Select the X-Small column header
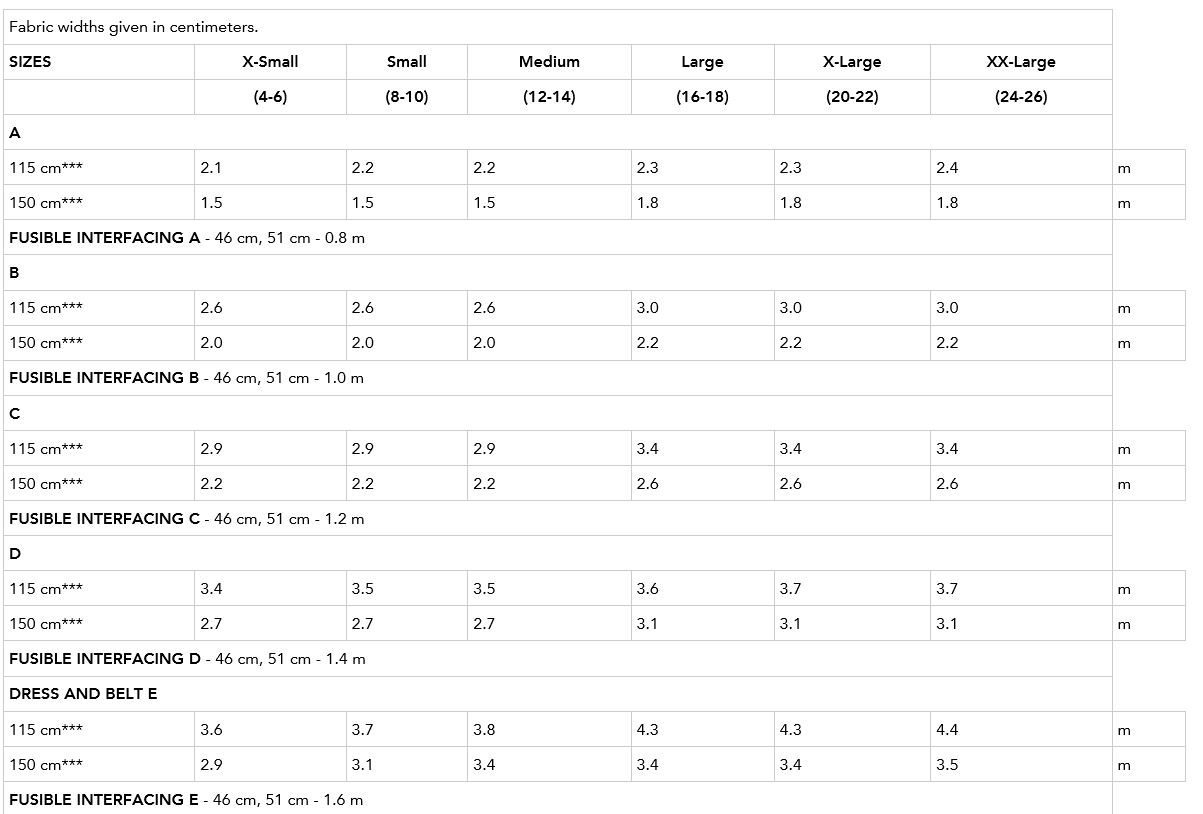1203x814 pixels. click(x=270, y=62)
